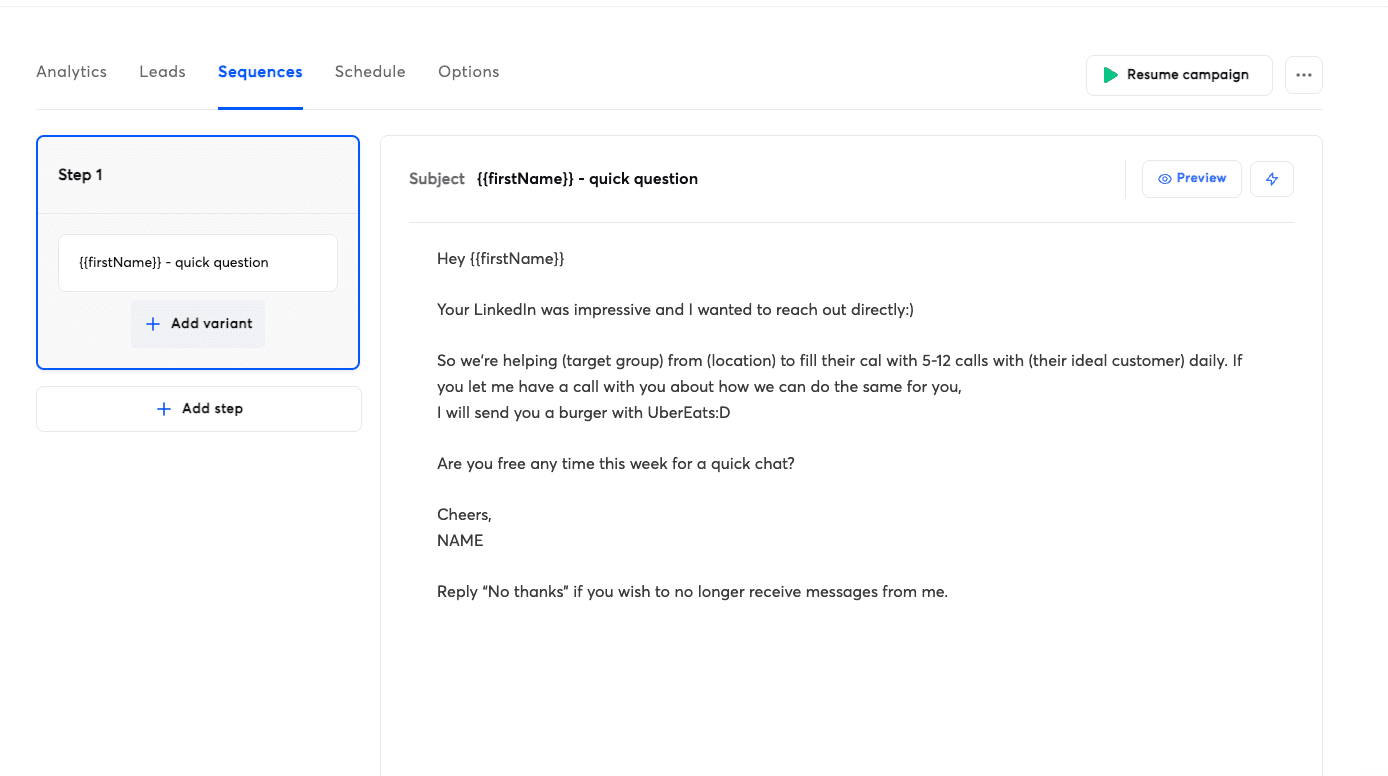This screenshot has width=1388, height=776.
Task: Open the three-dots more options menu
Action: click(x=1304, y=75)
